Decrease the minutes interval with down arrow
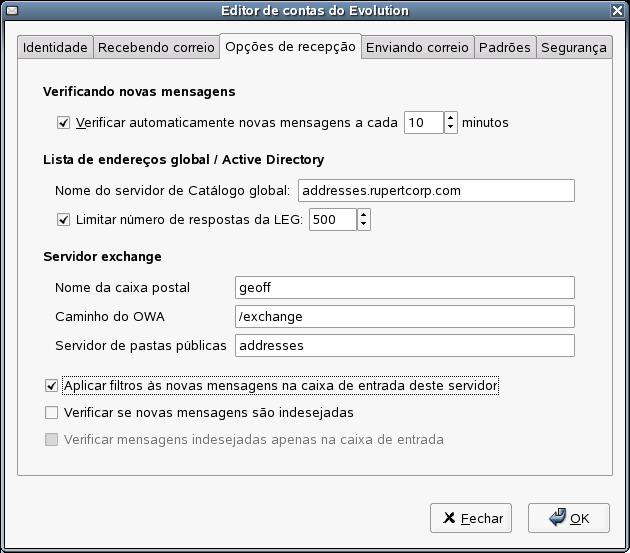Screen dimensions: 630x553 pyautogui.click(x=450, y=128)
